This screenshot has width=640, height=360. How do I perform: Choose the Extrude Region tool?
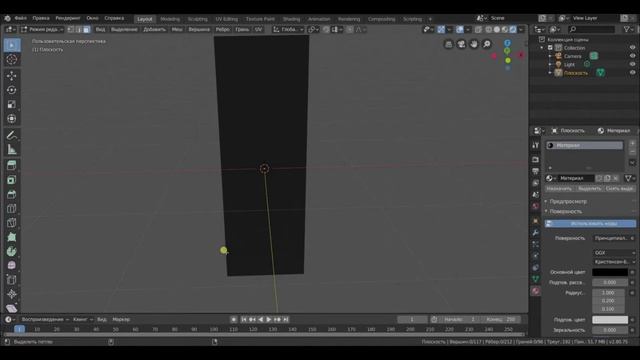12,165
